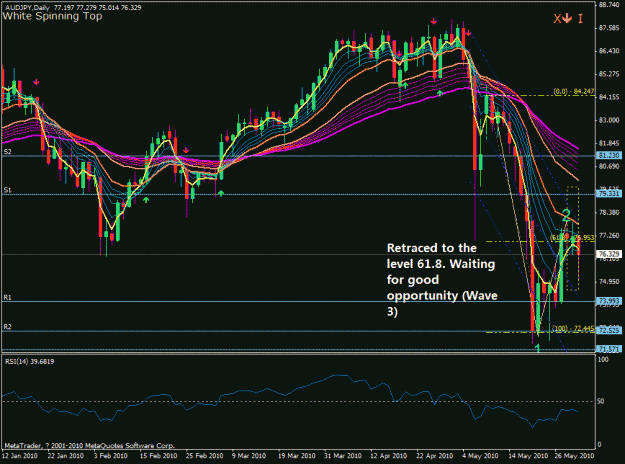The height and width of the screenshot is (464, 625).
Task: Click the 22 Apr 2010 date label
Action: (x=435, y=455)
